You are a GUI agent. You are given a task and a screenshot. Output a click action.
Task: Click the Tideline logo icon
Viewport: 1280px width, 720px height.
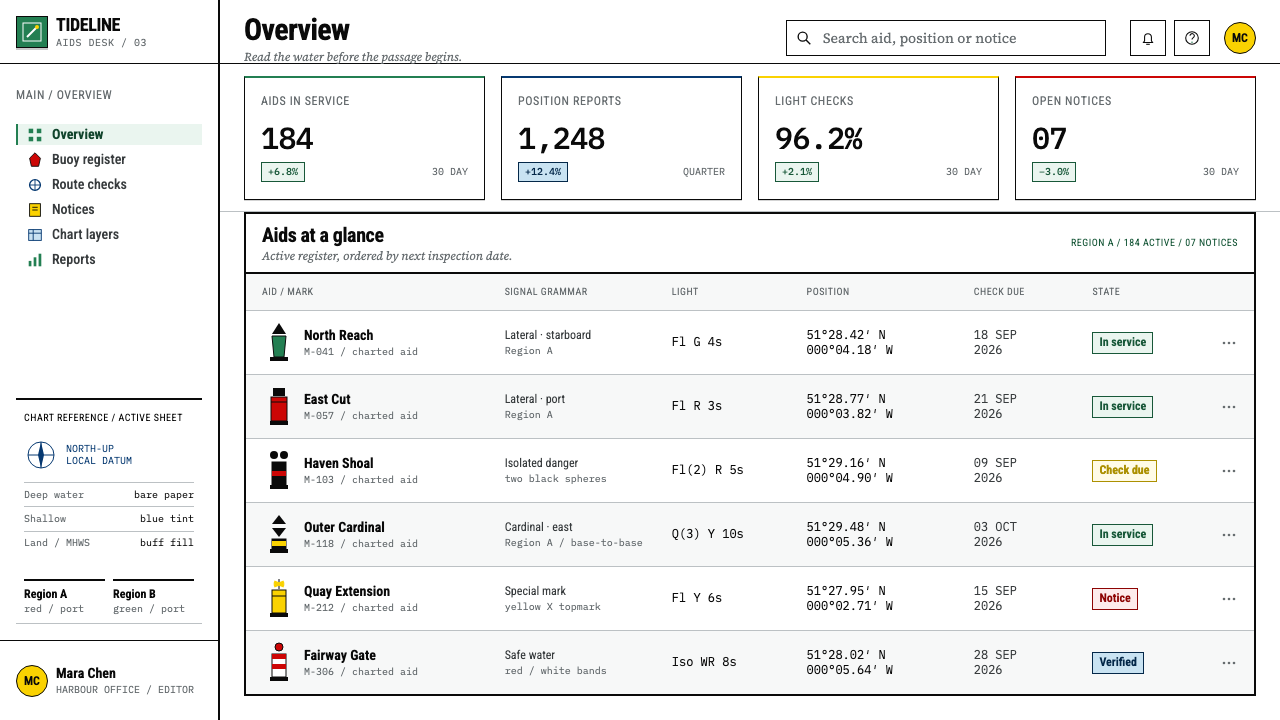[32, 33]
